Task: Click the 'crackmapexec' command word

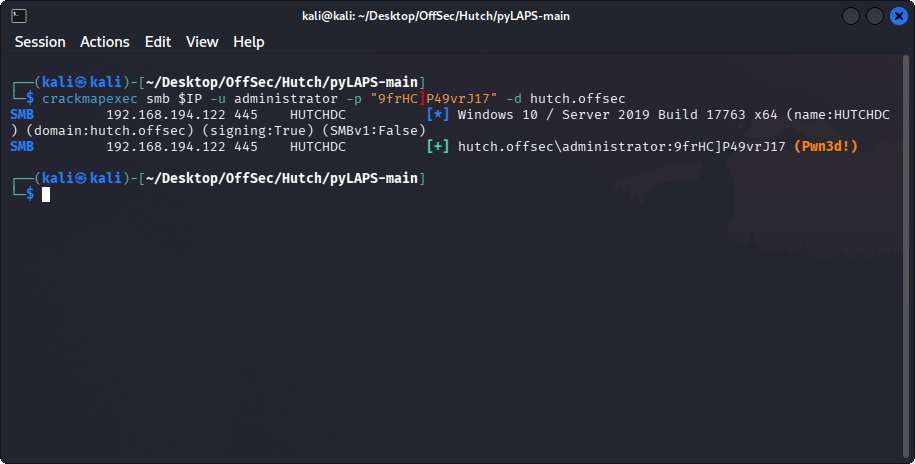Action: tap(89, 99)
